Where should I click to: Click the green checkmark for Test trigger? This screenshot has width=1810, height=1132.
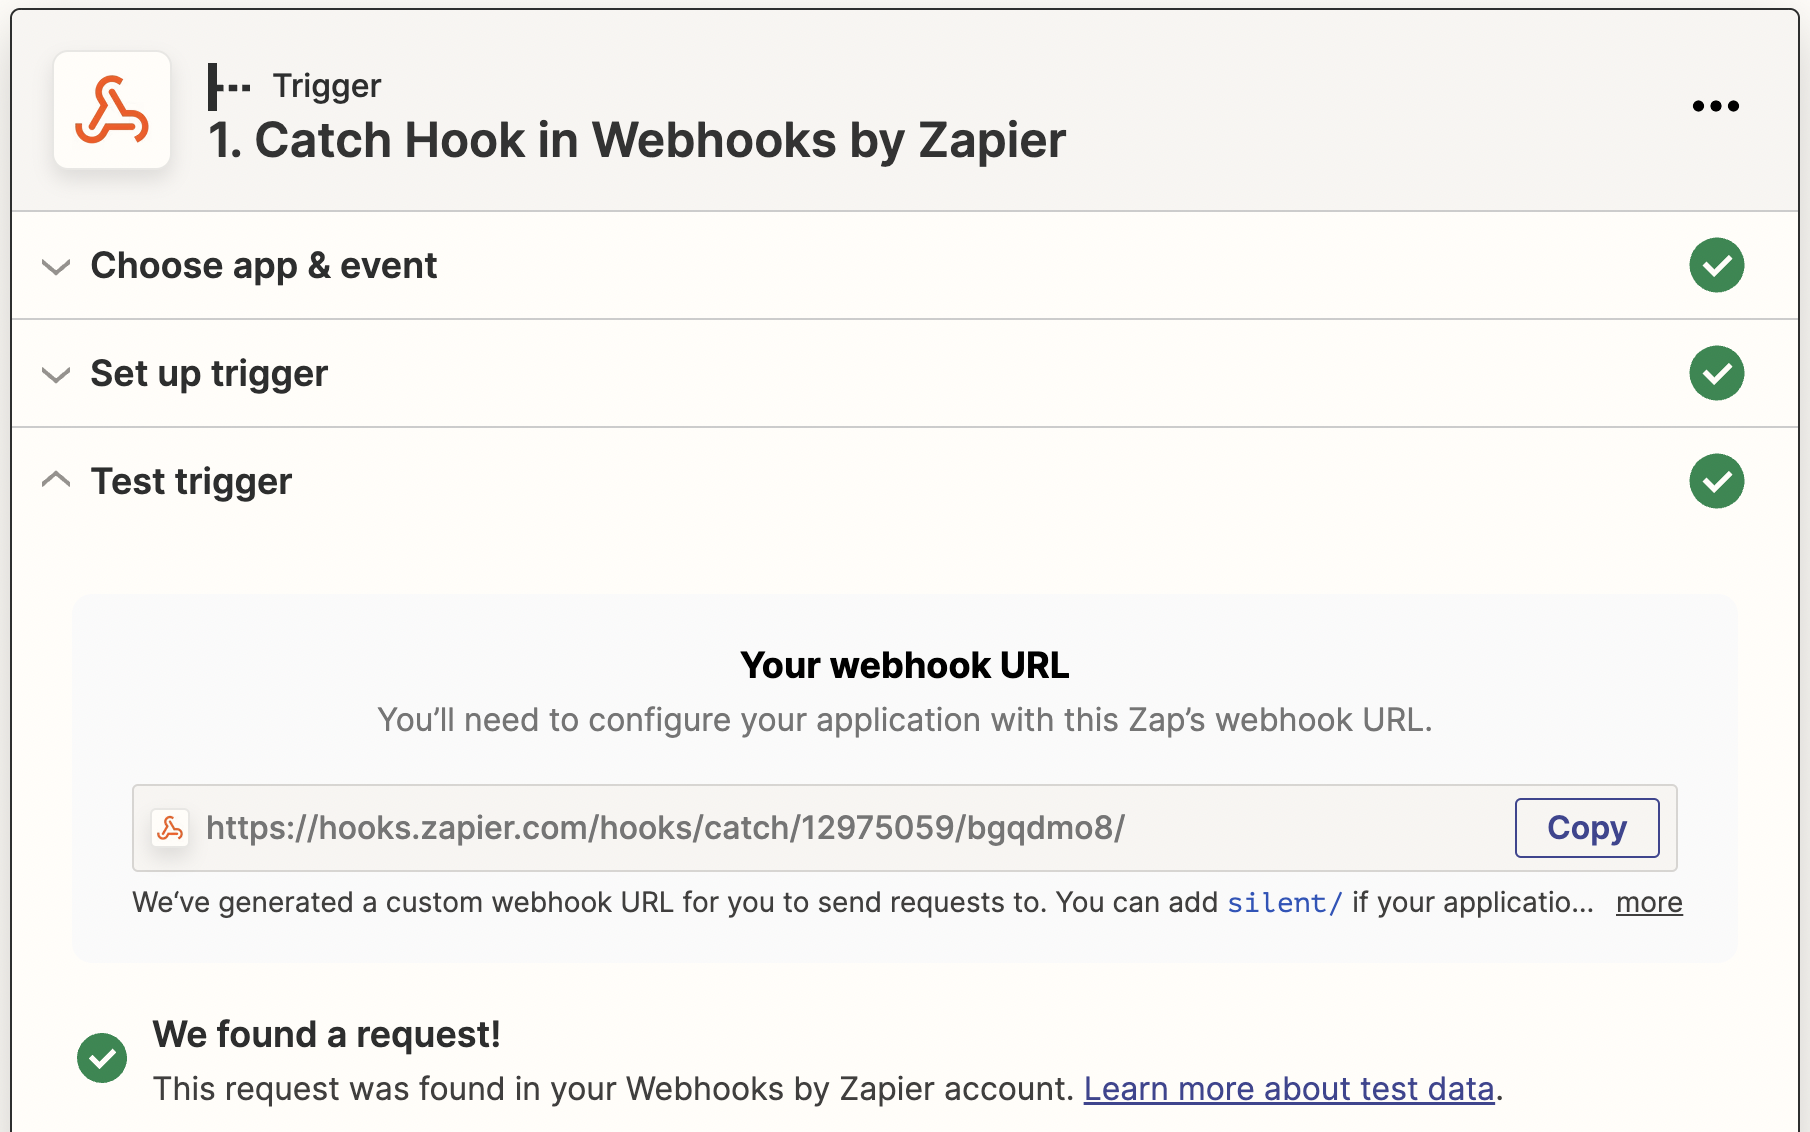click(x=1717, y=481)
